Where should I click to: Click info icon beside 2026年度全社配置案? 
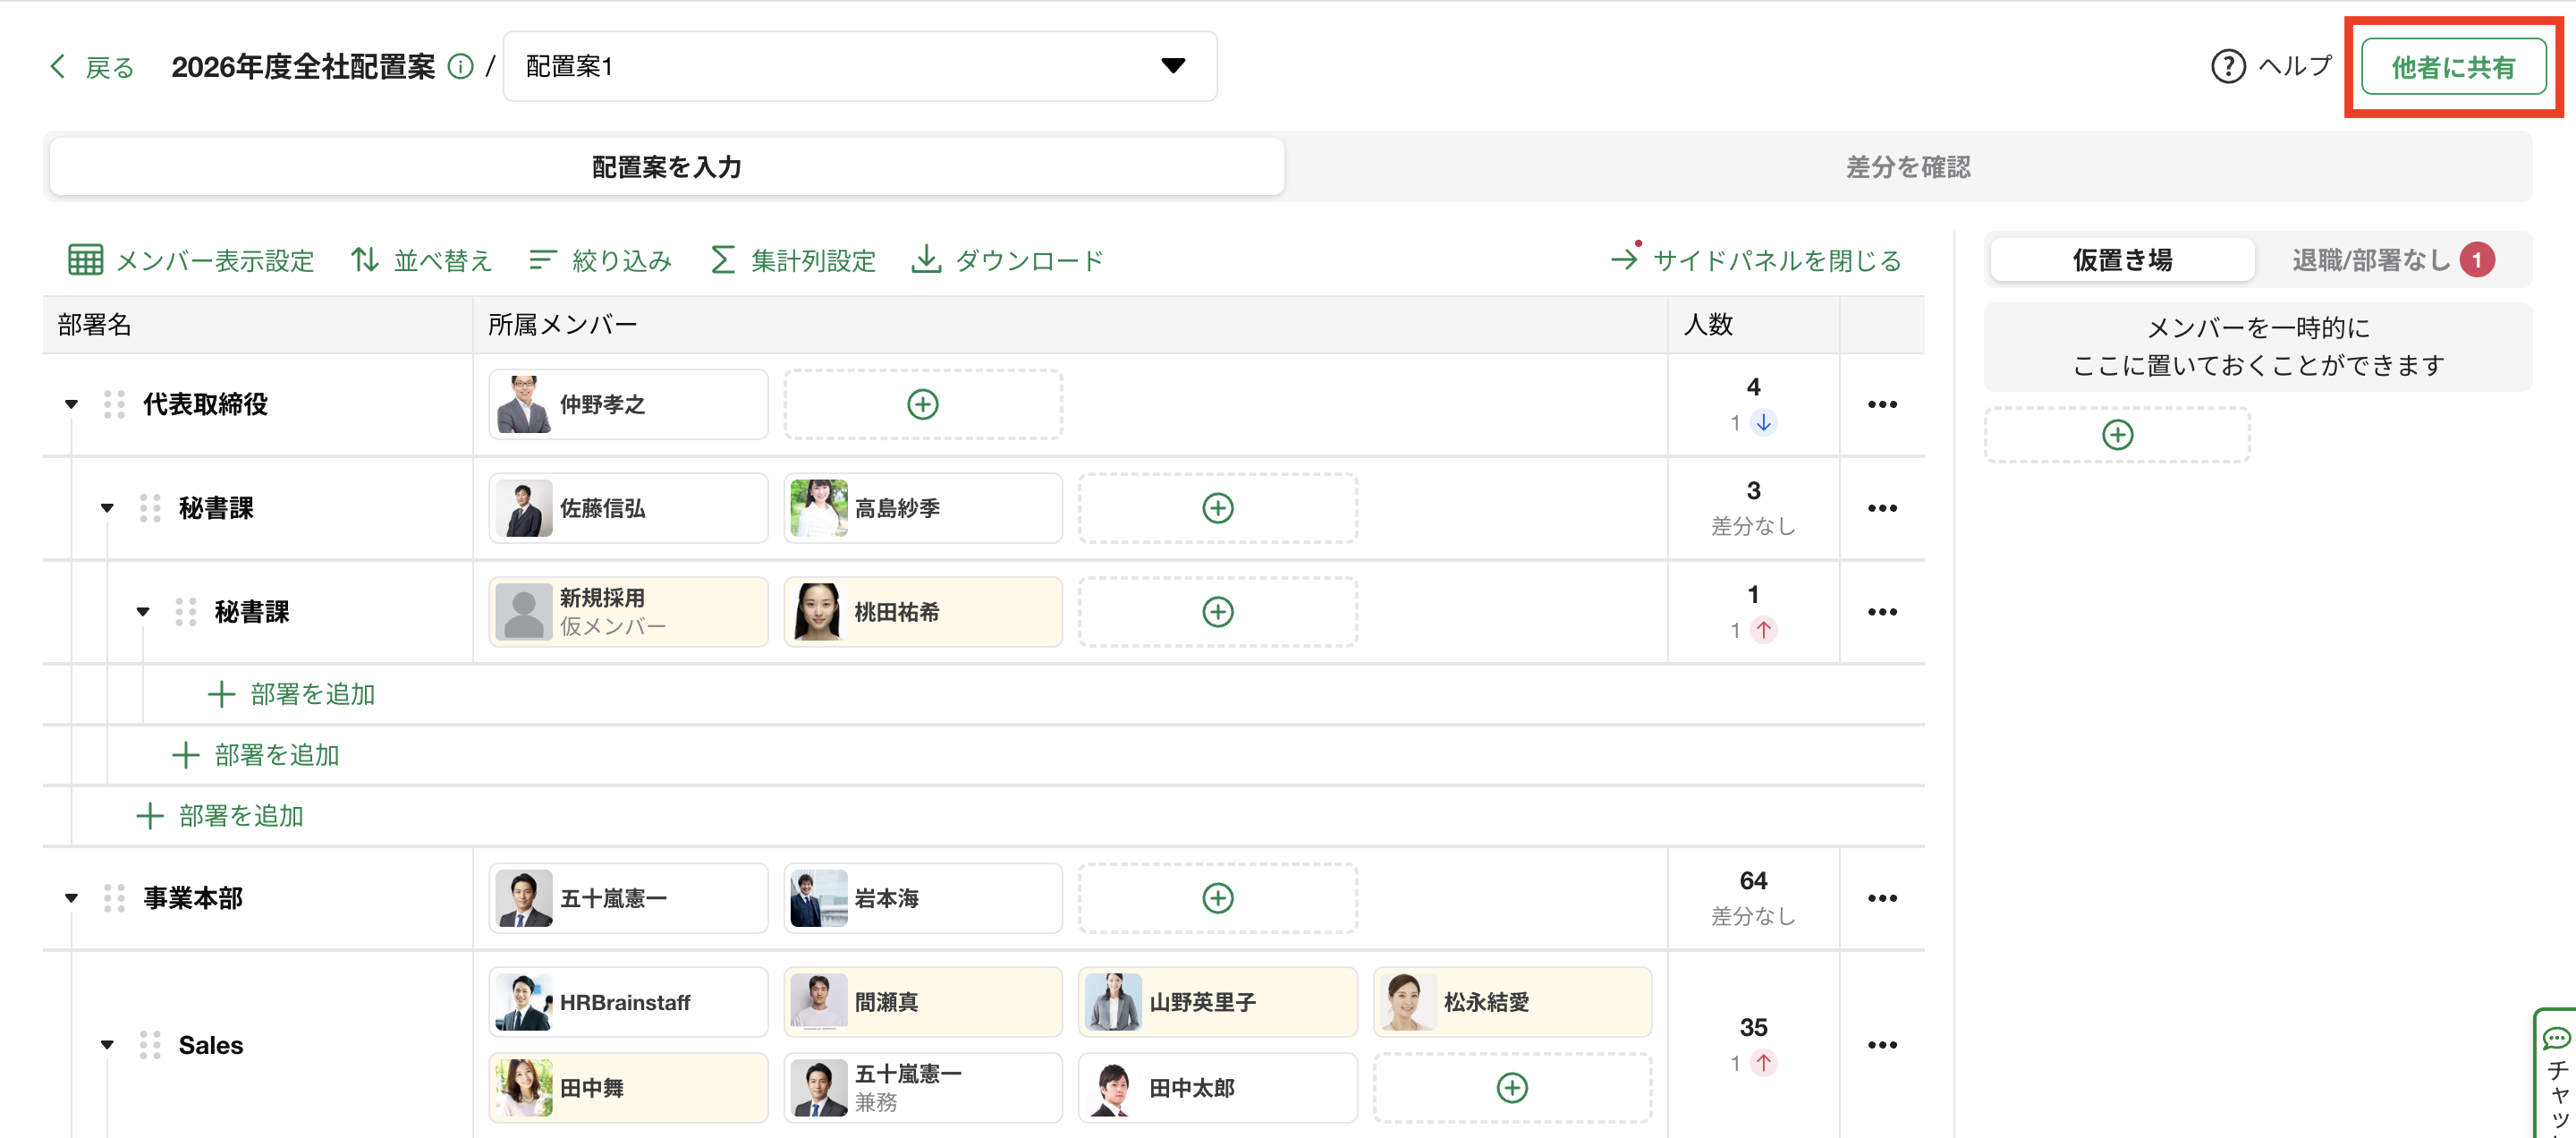click(x=460, y=67)
